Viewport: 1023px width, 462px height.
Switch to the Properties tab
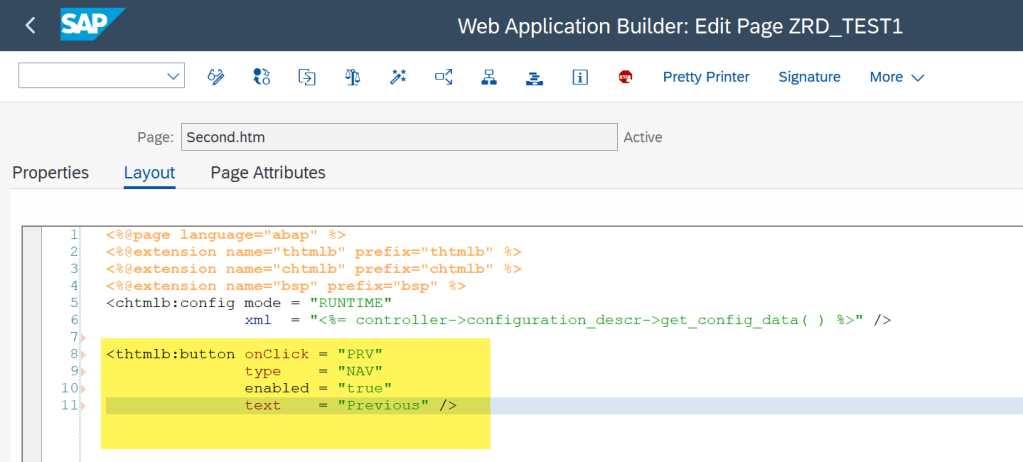click(x=50, y=173)
